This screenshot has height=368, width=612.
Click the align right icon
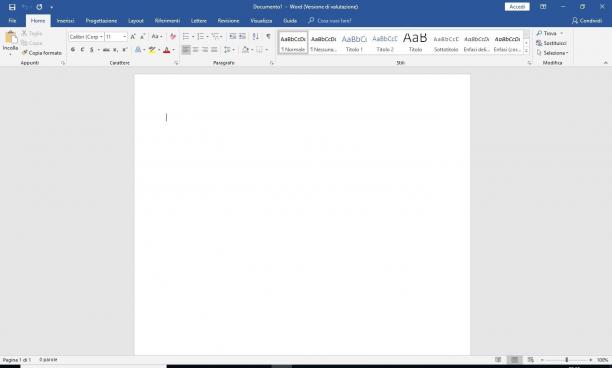(205, 50)
